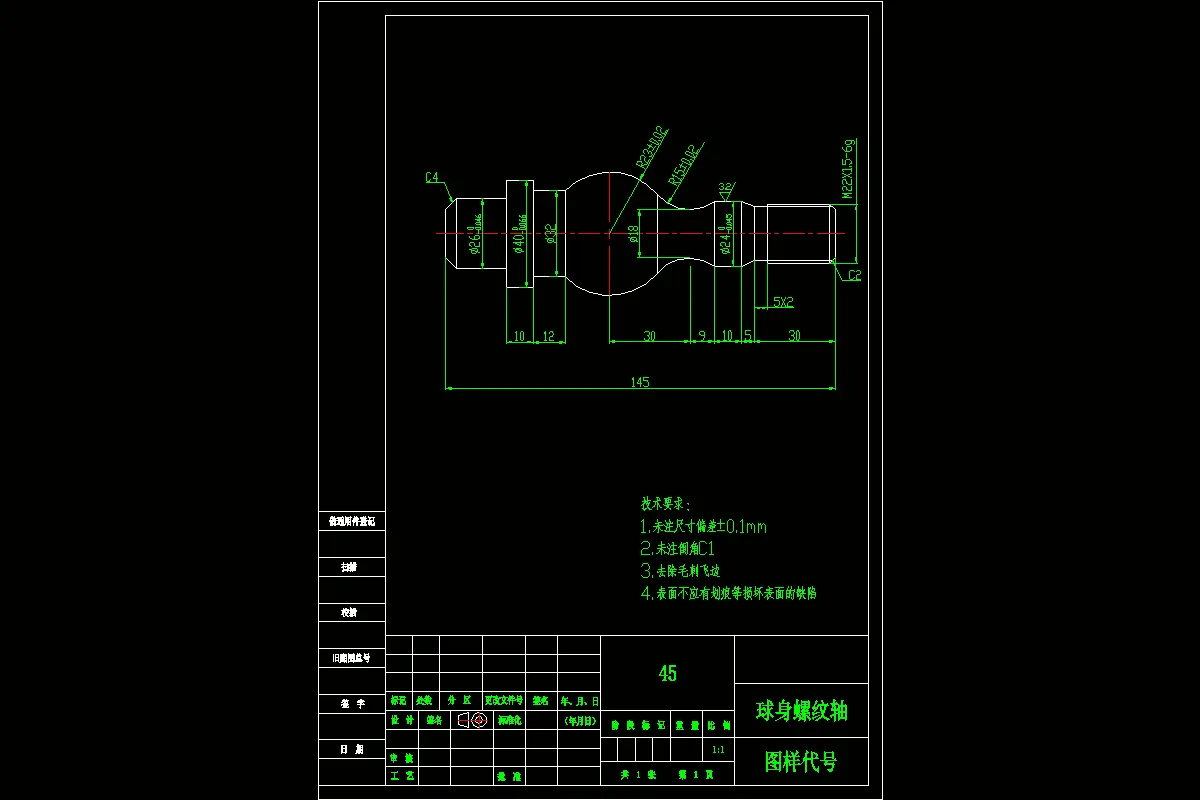Click the 共1张 第1页 sheet count cell

[667, 775]
